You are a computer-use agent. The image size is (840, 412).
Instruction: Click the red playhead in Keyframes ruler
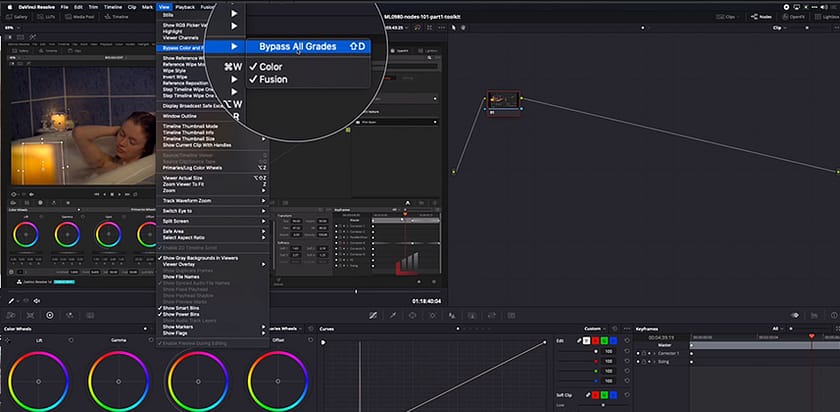(x=811, y=336)
